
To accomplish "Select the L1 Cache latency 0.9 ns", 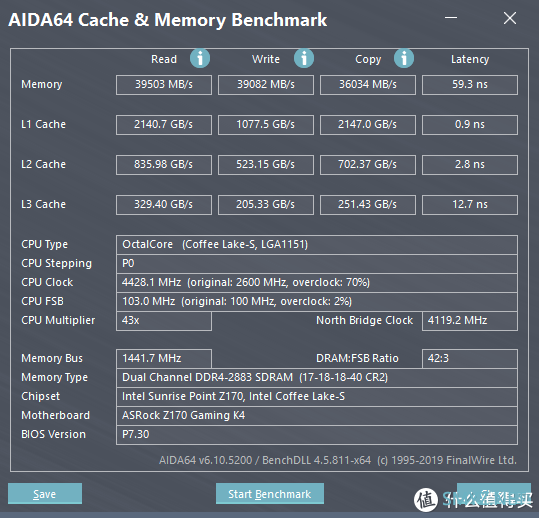I will (470, 125).
